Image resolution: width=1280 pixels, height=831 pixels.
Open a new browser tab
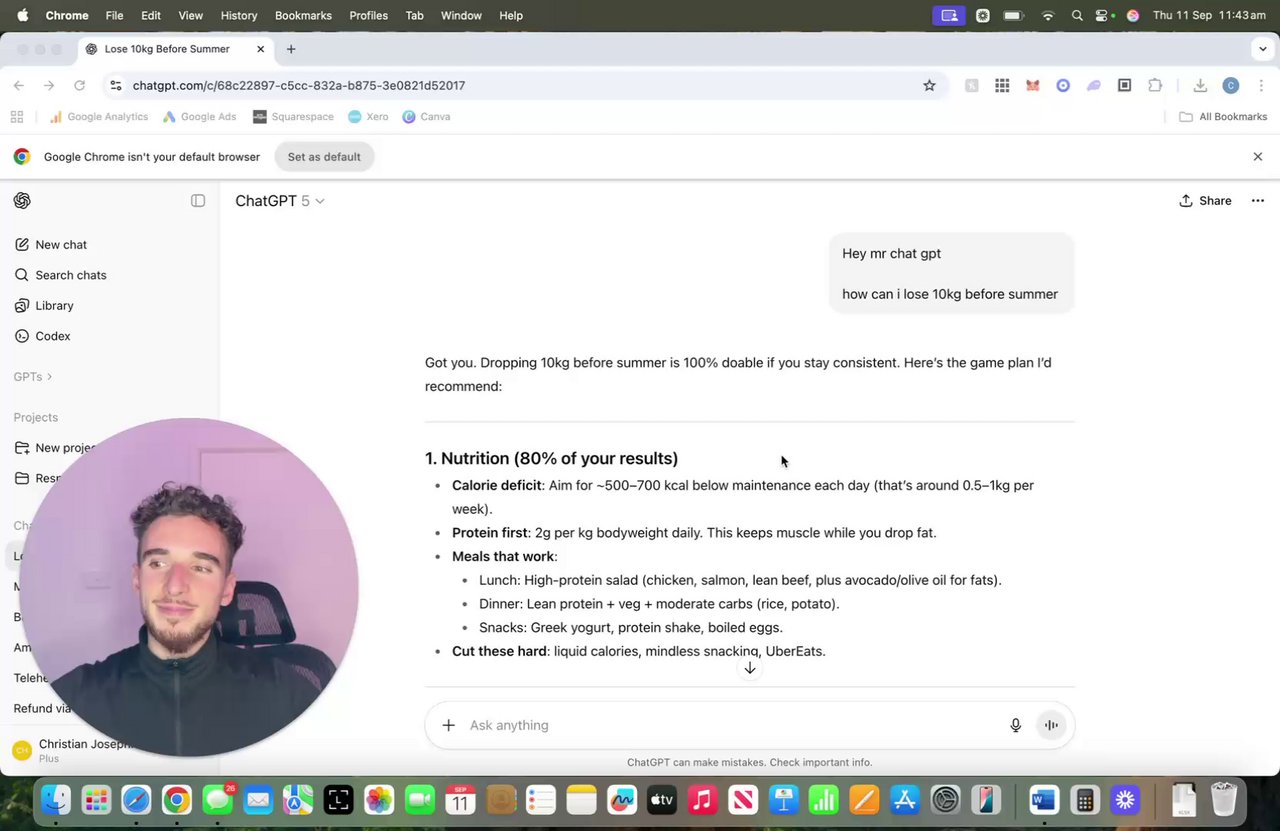pyautogui.click(x=291, y=49)
